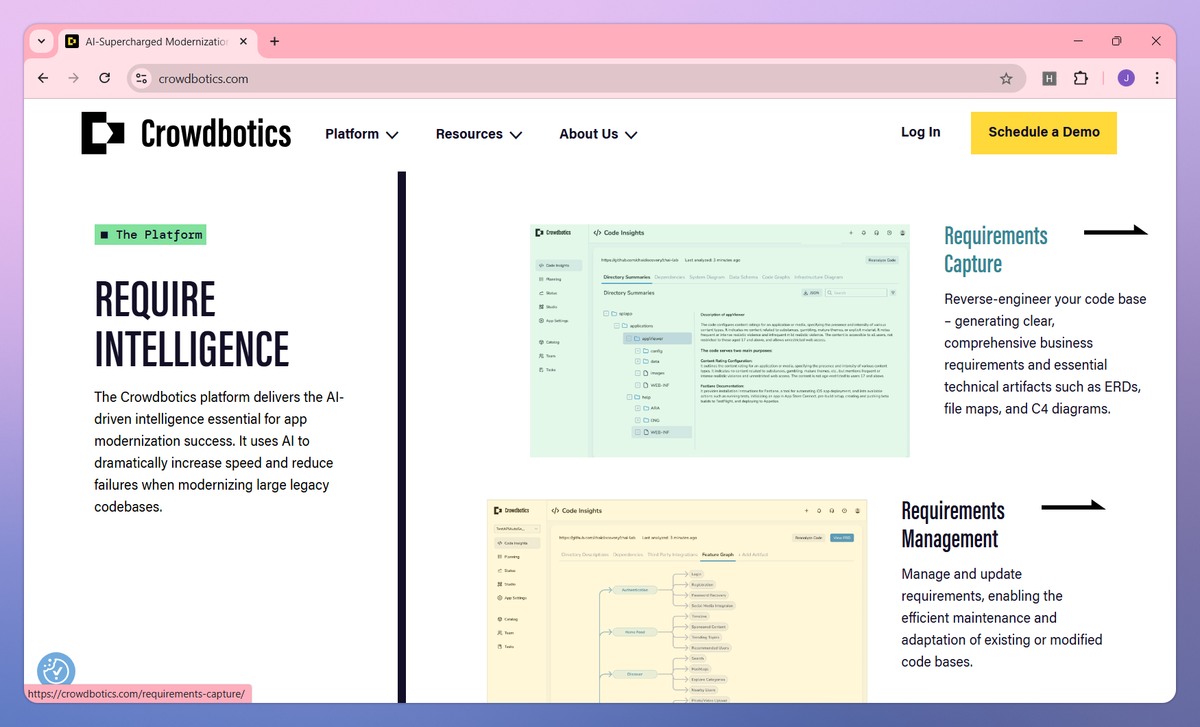
Task: Expand the Resources dropdown menu
Action: [x=479, y=134]
